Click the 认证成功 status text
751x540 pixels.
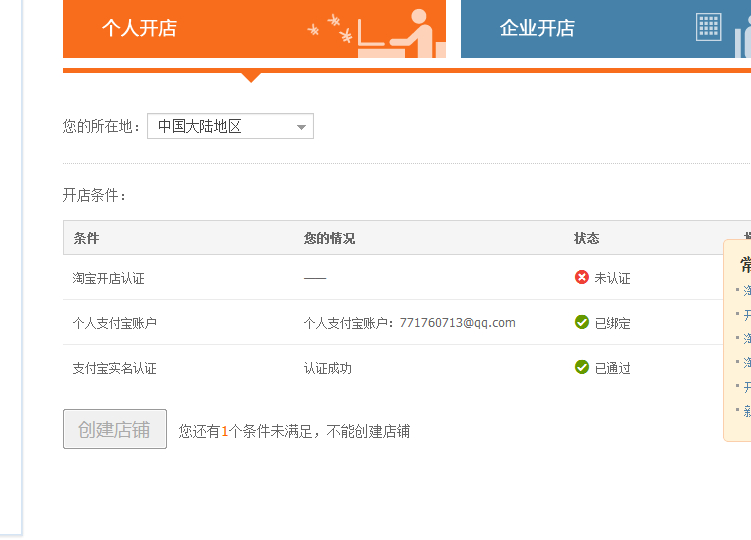[x=328, y=368]
